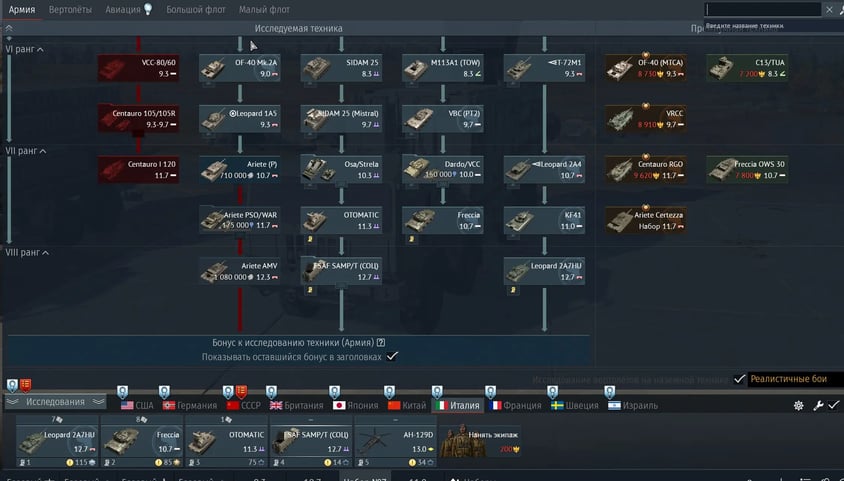844x481 pixels.
Task: Switch to the 'Вертолёты' tab
Action: coord(70,9)
